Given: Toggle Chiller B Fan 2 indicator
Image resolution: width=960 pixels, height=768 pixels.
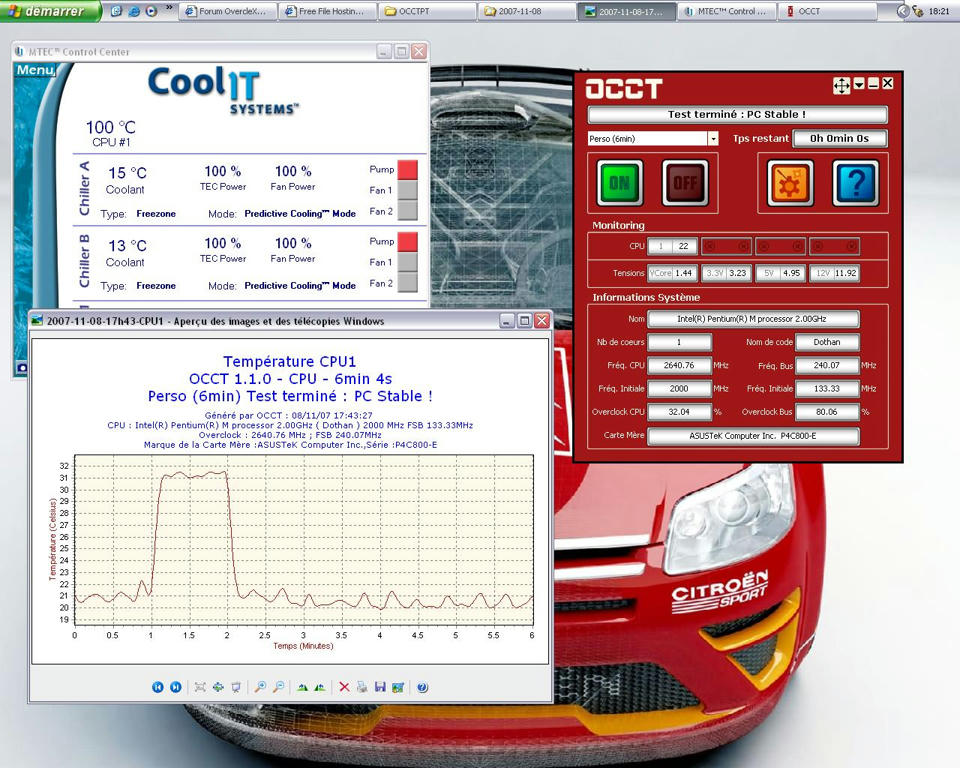Looking at the screenshot, I should point(408,282).
